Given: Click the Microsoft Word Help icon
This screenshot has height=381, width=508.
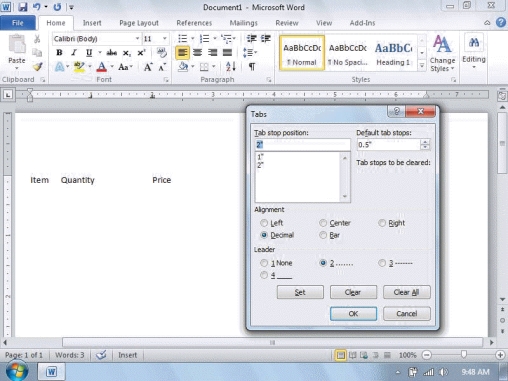Looking at the screenshot, I should click(501, 23).
